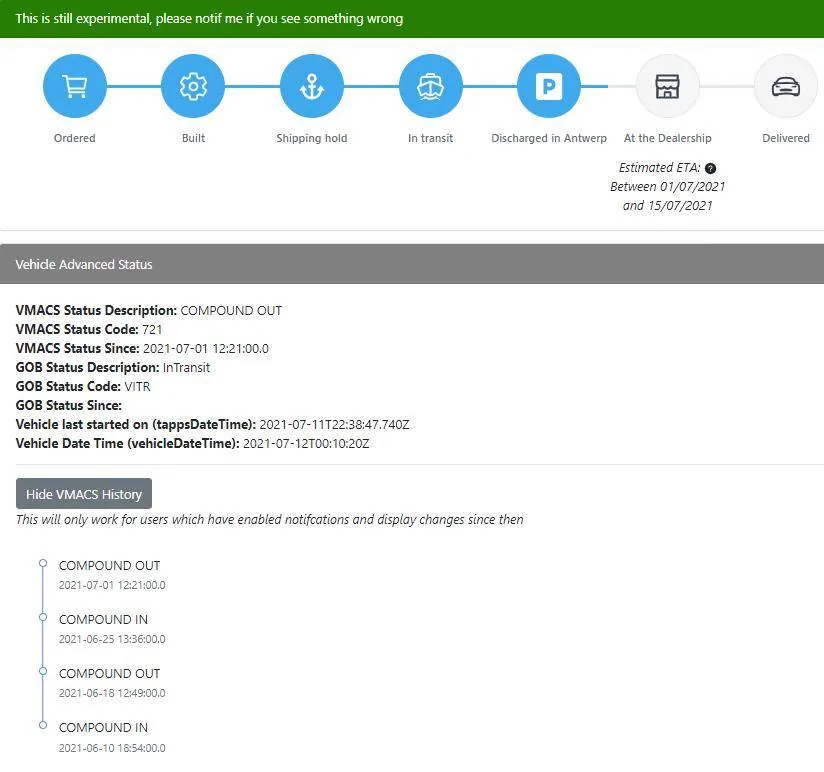Click the italic notifications disclaimer text

point(270,520)
